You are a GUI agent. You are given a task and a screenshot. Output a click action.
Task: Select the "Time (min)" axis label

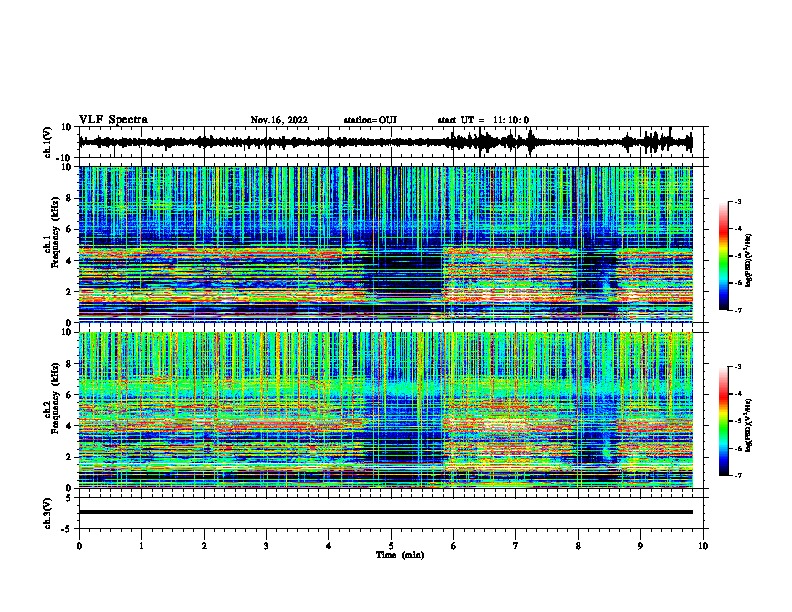coord(400,555)
